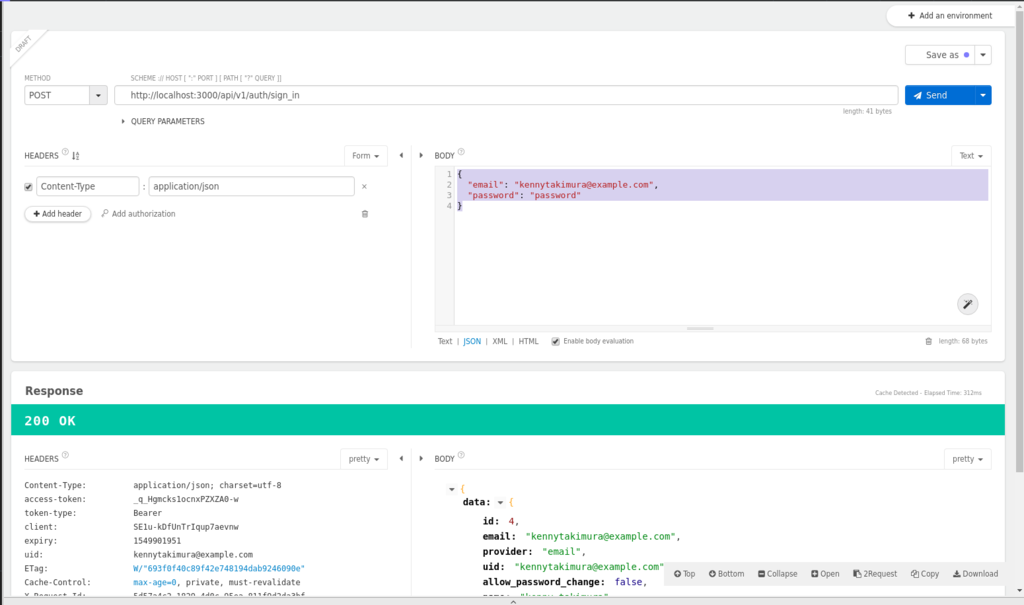Collapse response headers with left arrow

click(x=402, y=459)
